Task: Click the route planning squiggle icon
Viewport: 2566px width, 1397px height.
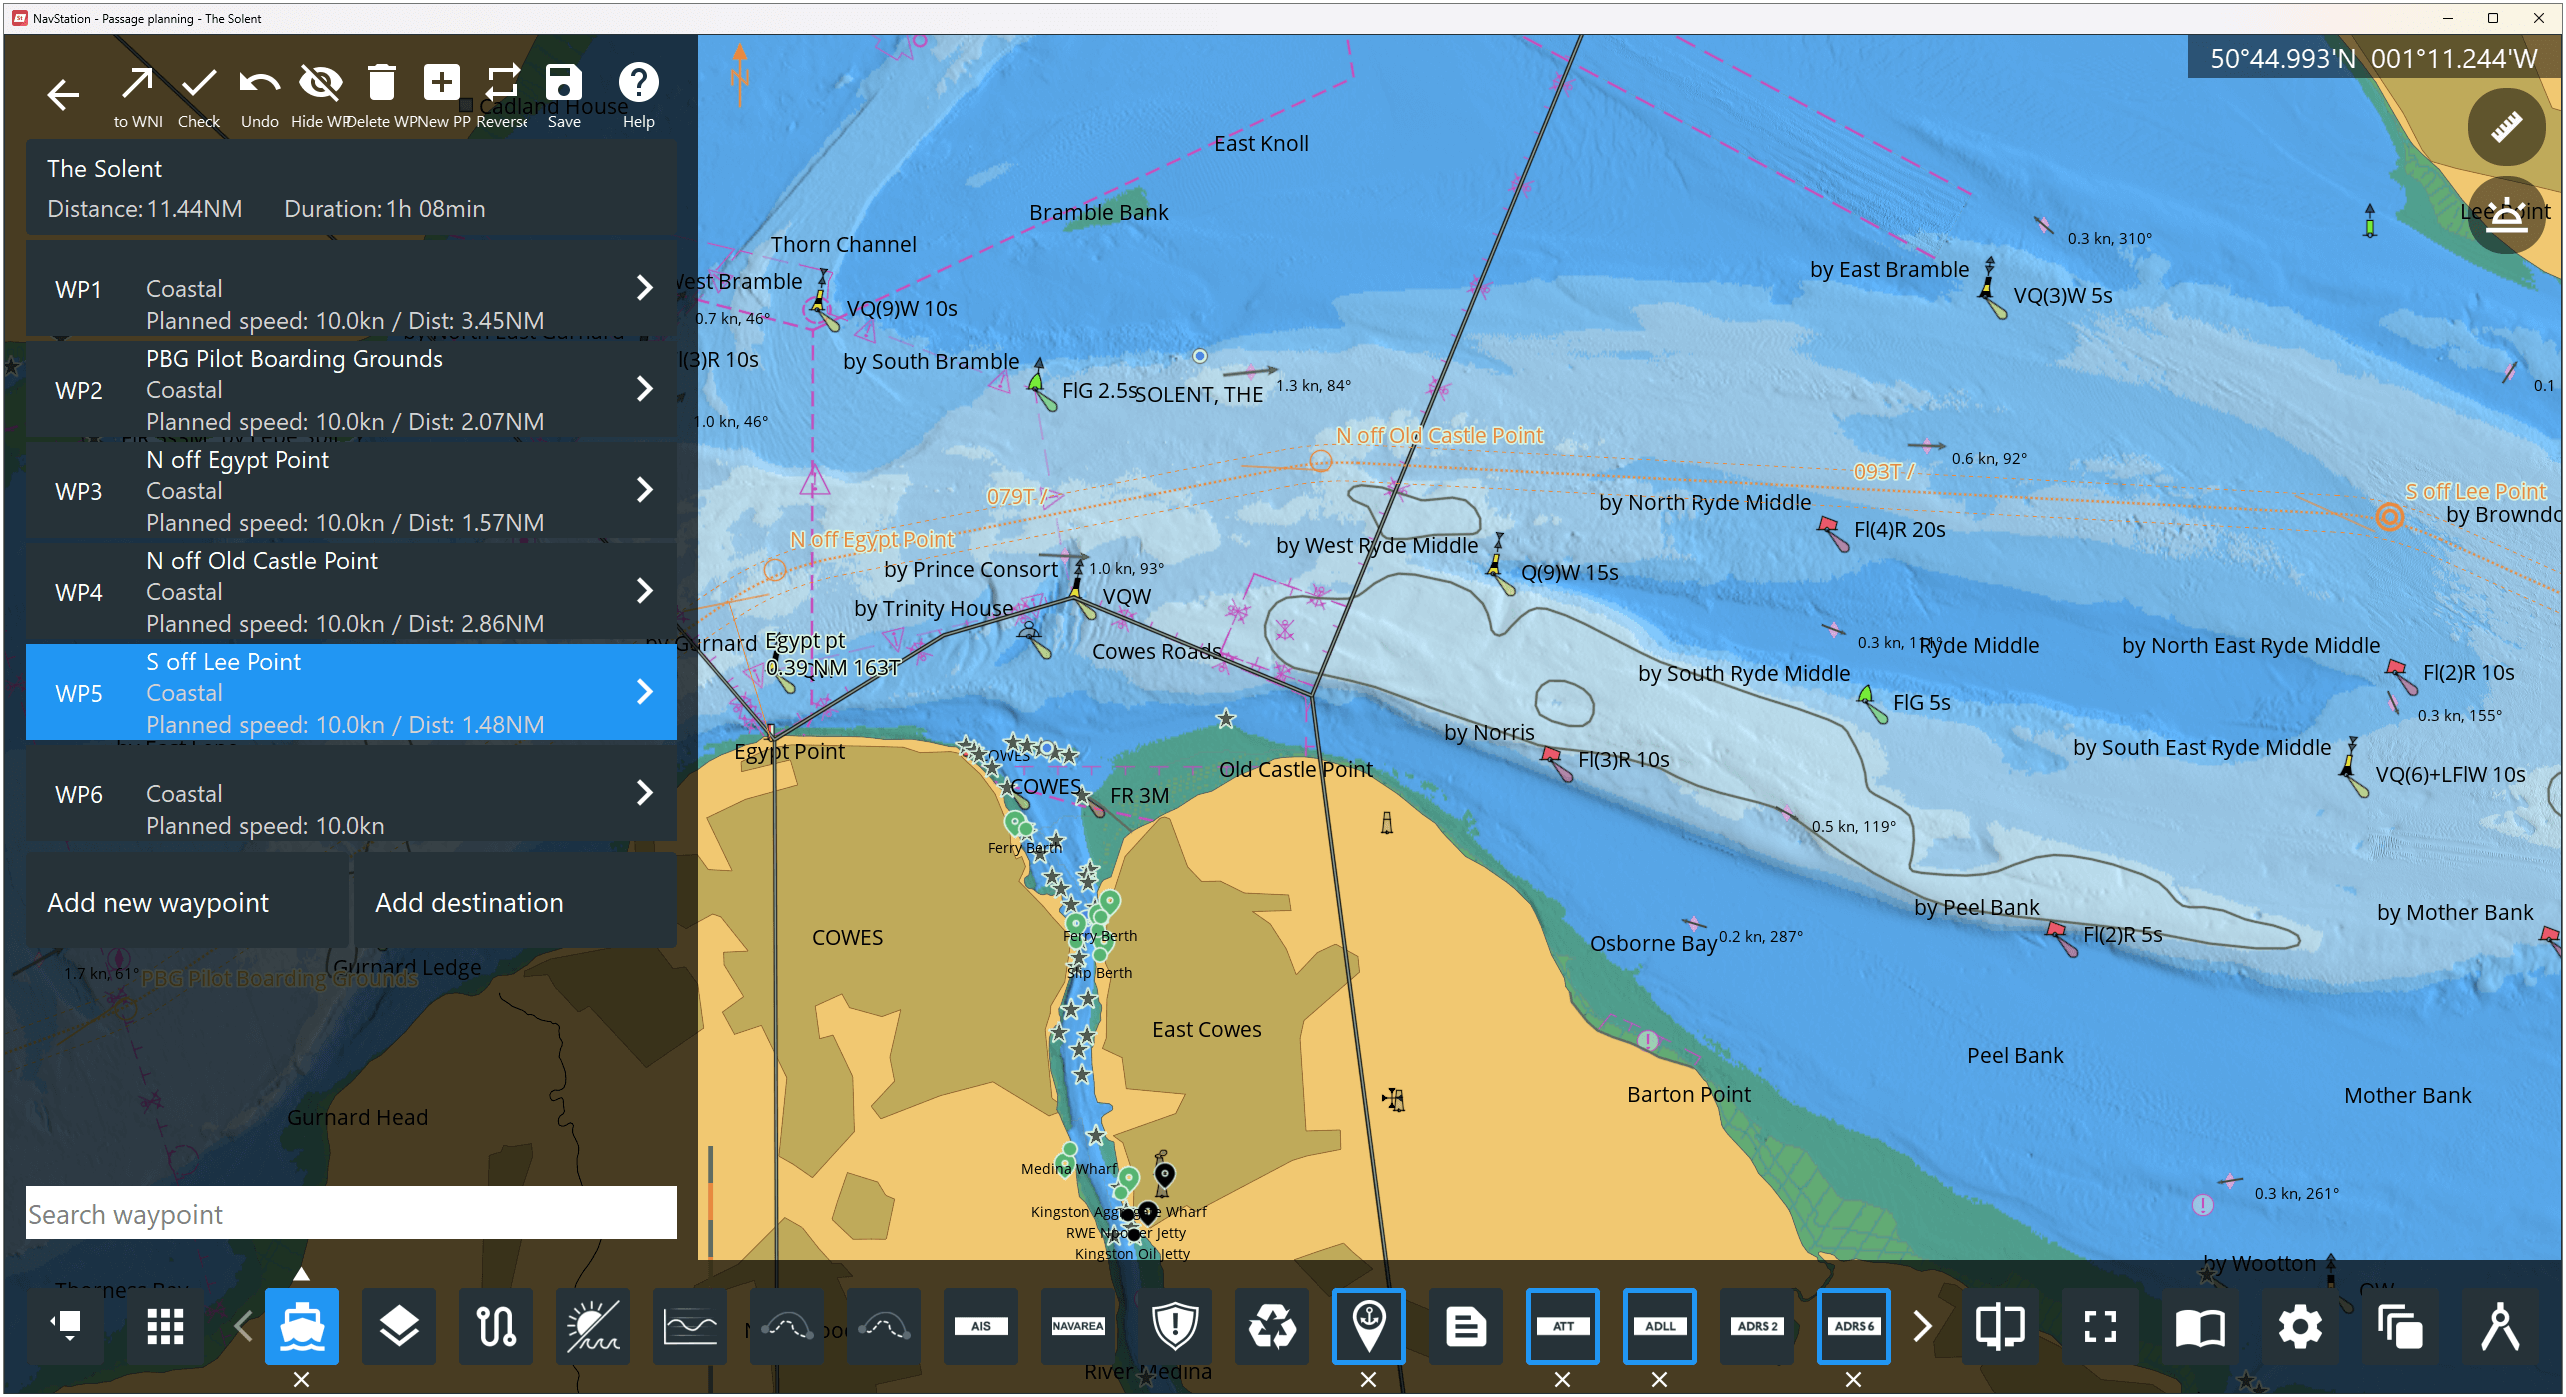Action: tap(496, 1327)
